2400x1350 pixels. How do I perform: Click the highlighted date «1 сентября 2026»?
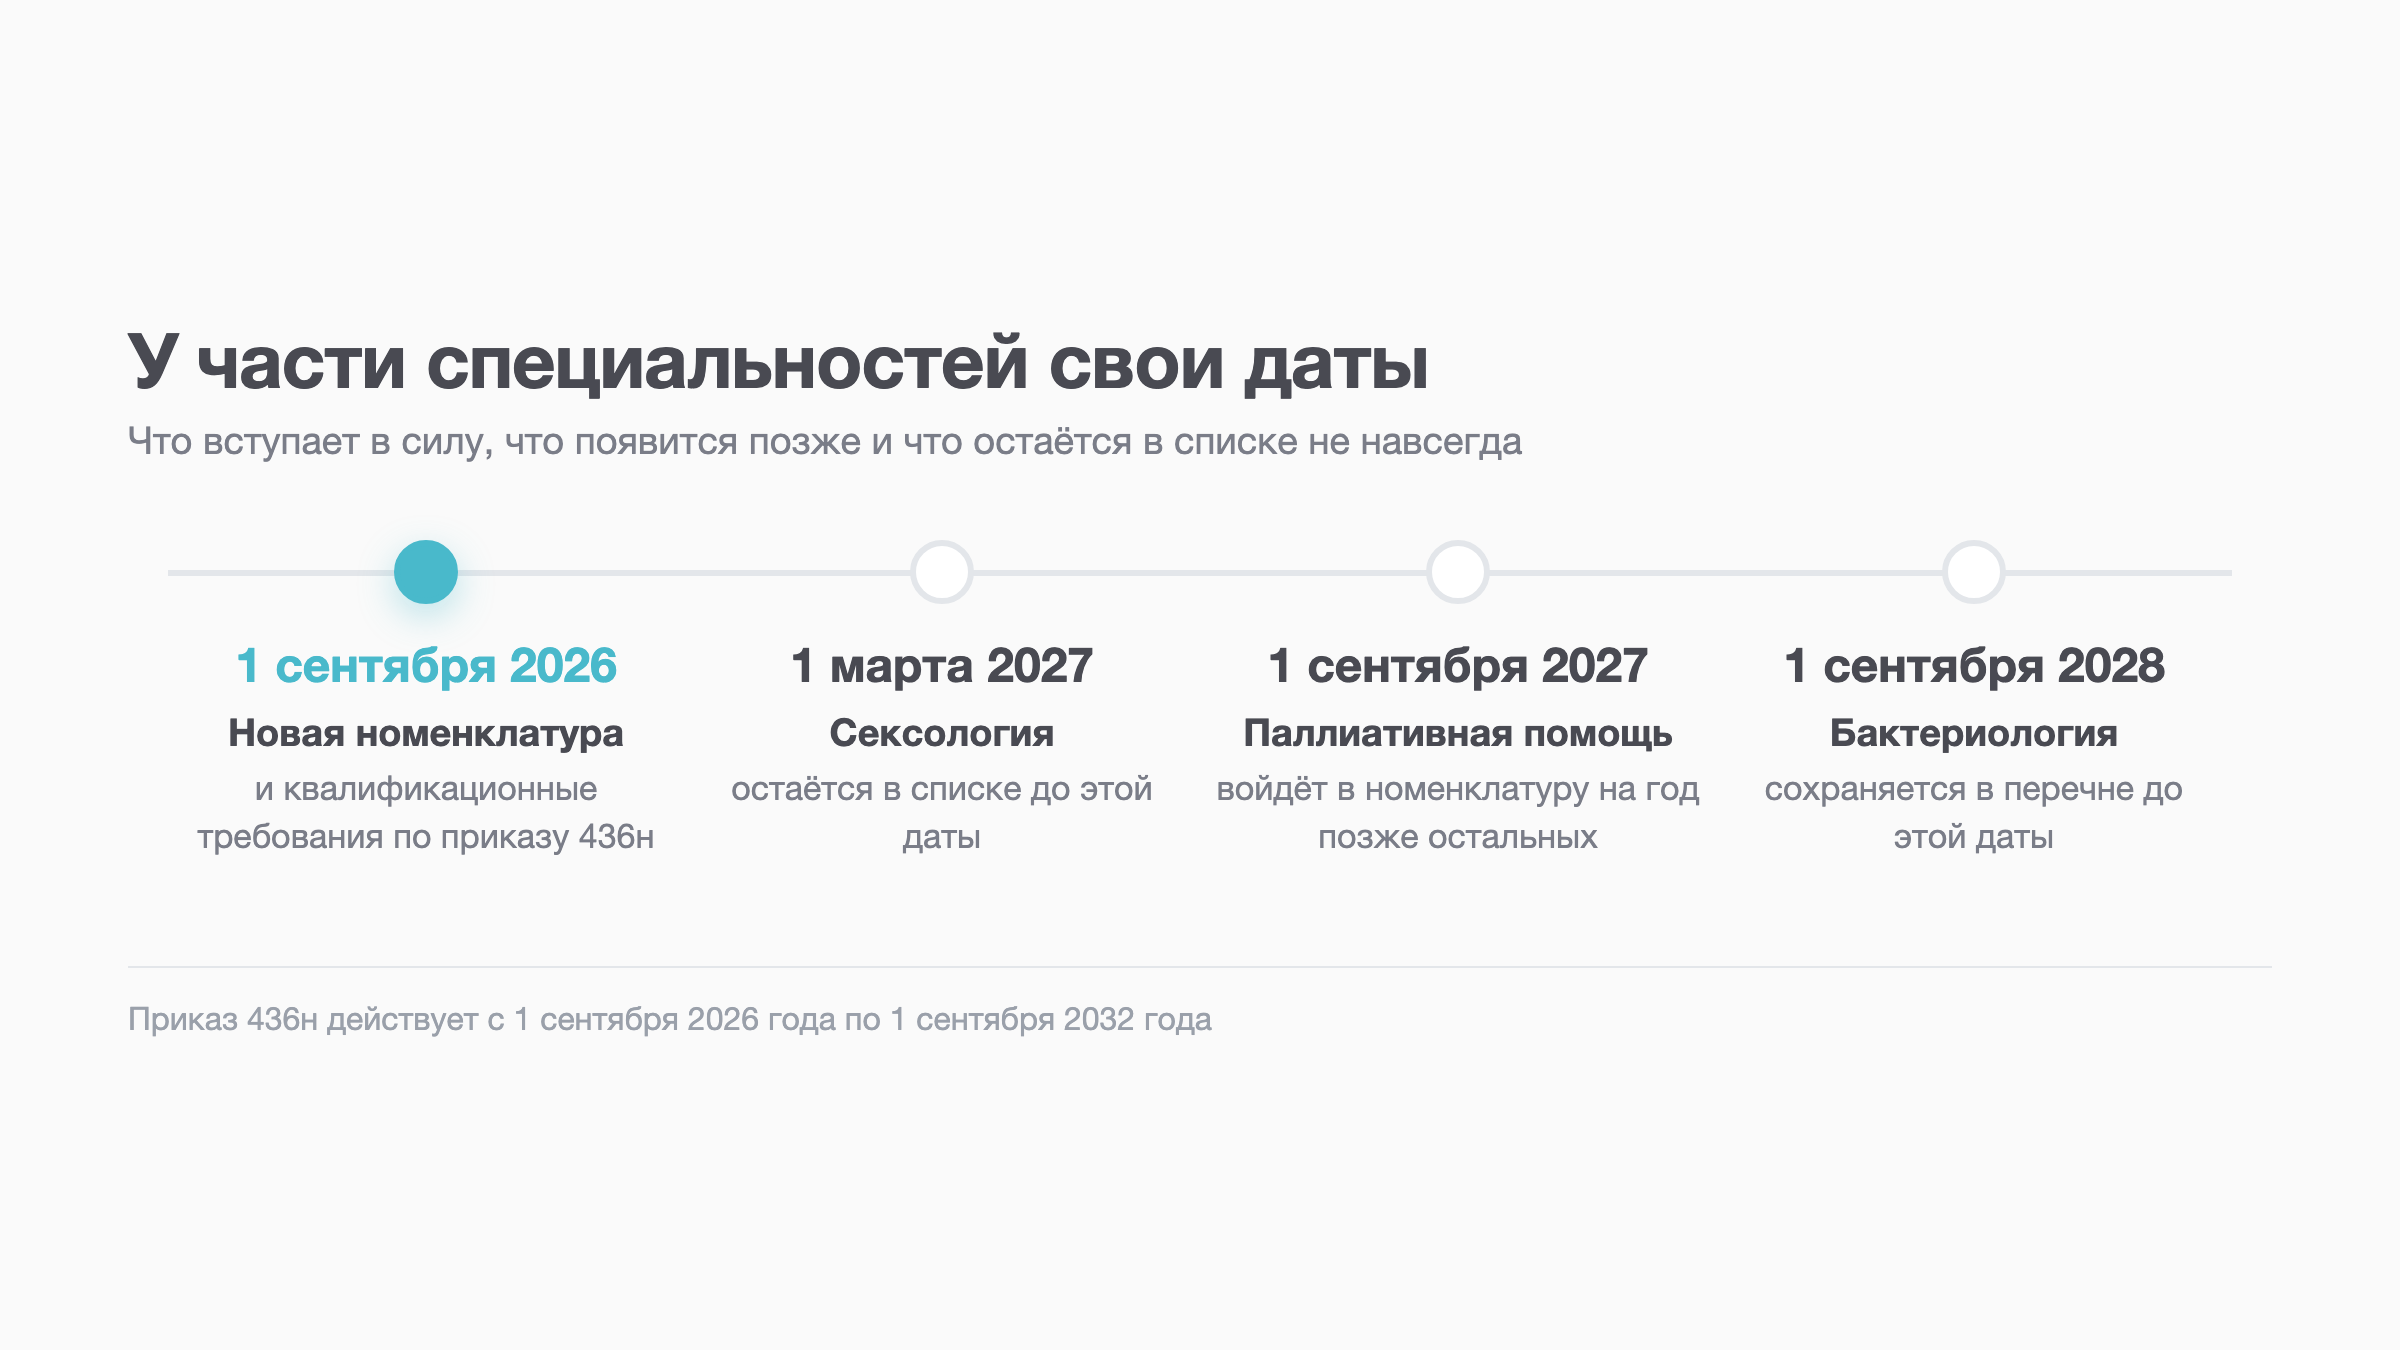click(426, 666)
